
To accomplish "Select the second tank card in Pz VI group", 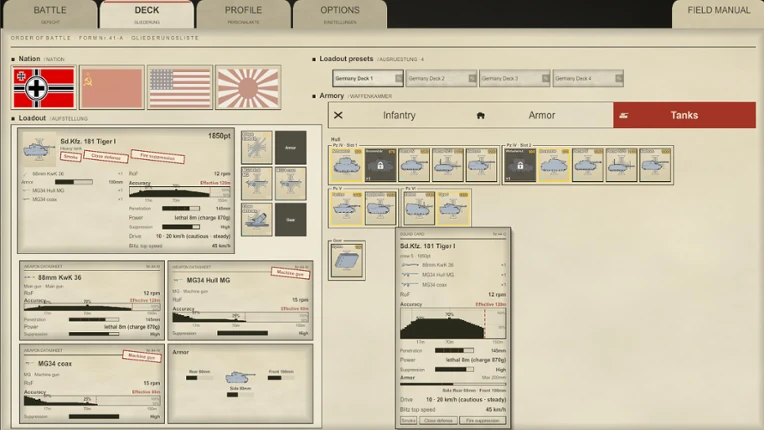I will click(x=453, y=208).
